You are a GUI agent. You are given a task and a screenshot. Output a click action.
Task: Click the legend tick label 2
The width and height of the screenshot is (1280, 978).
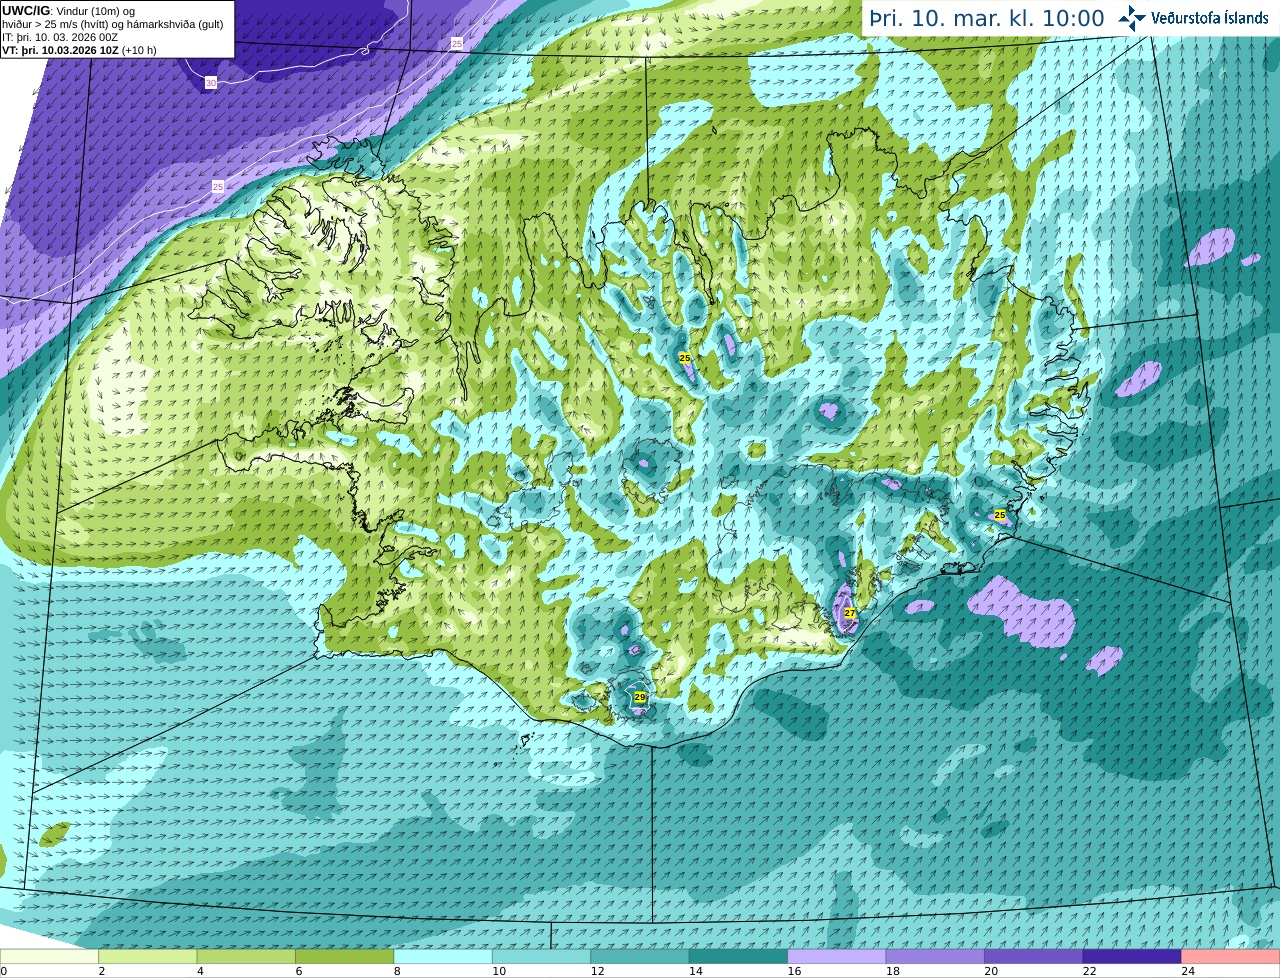click(102, 971)
